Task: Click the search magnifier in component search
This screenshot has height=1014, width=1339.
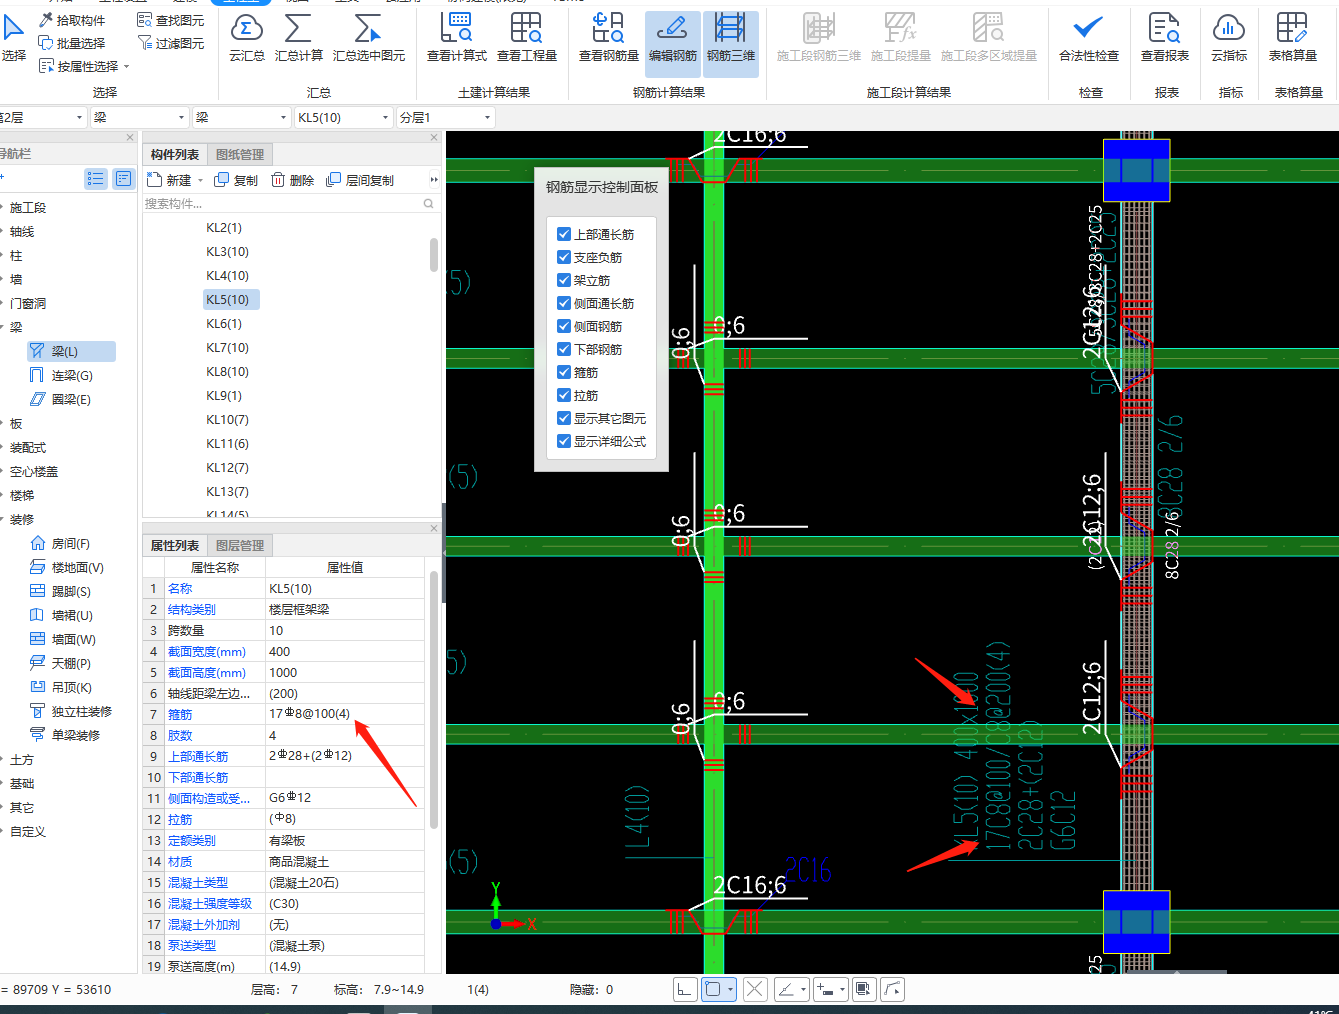Action: pos(429,203)
